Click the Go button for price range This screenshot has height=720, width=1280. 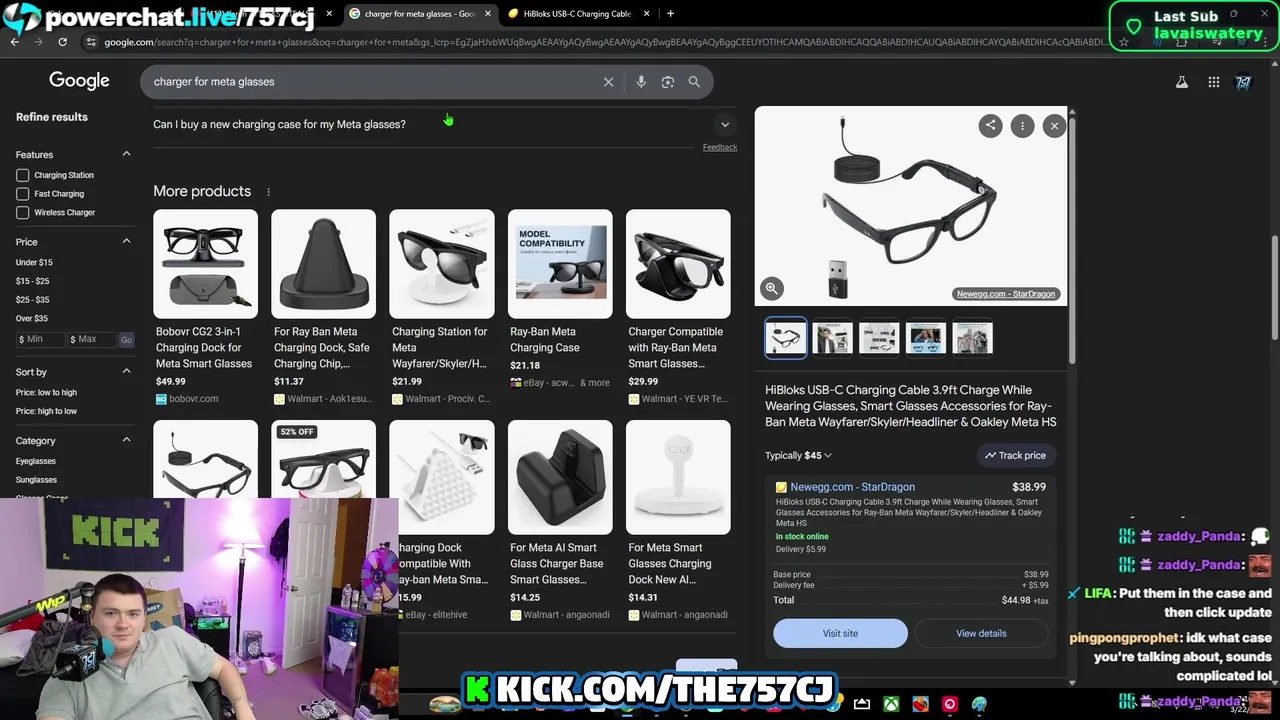pos(126,340)
